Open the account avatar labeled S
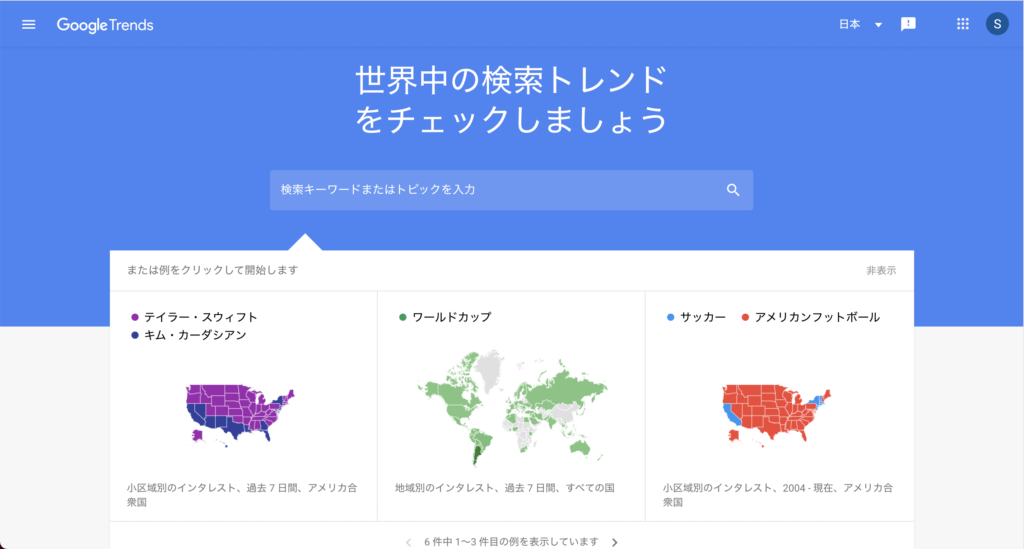The width and height of the screenshot is (1024, 549). coord(997,25)
